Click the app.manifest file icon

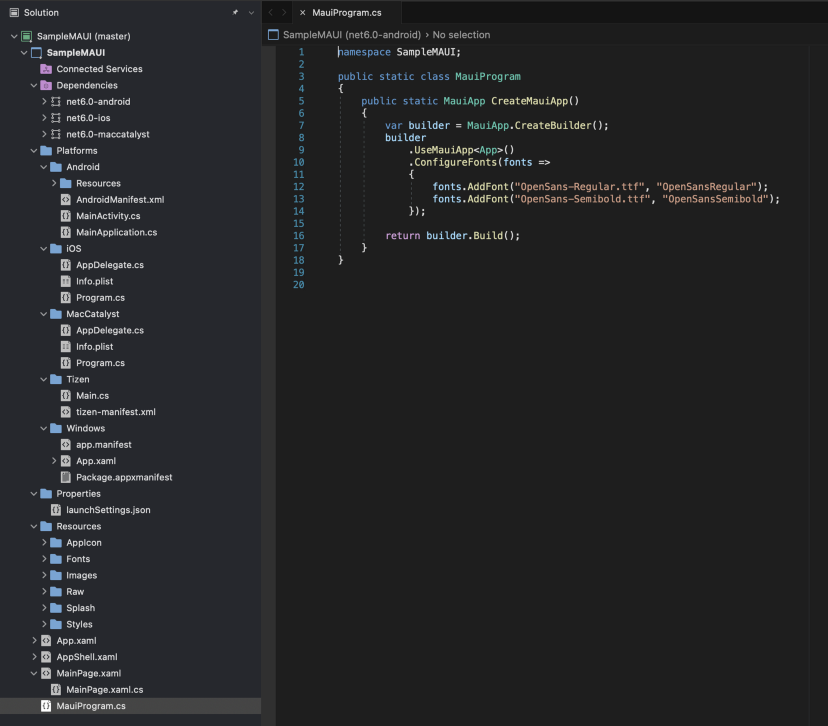(x=65, y=445)
